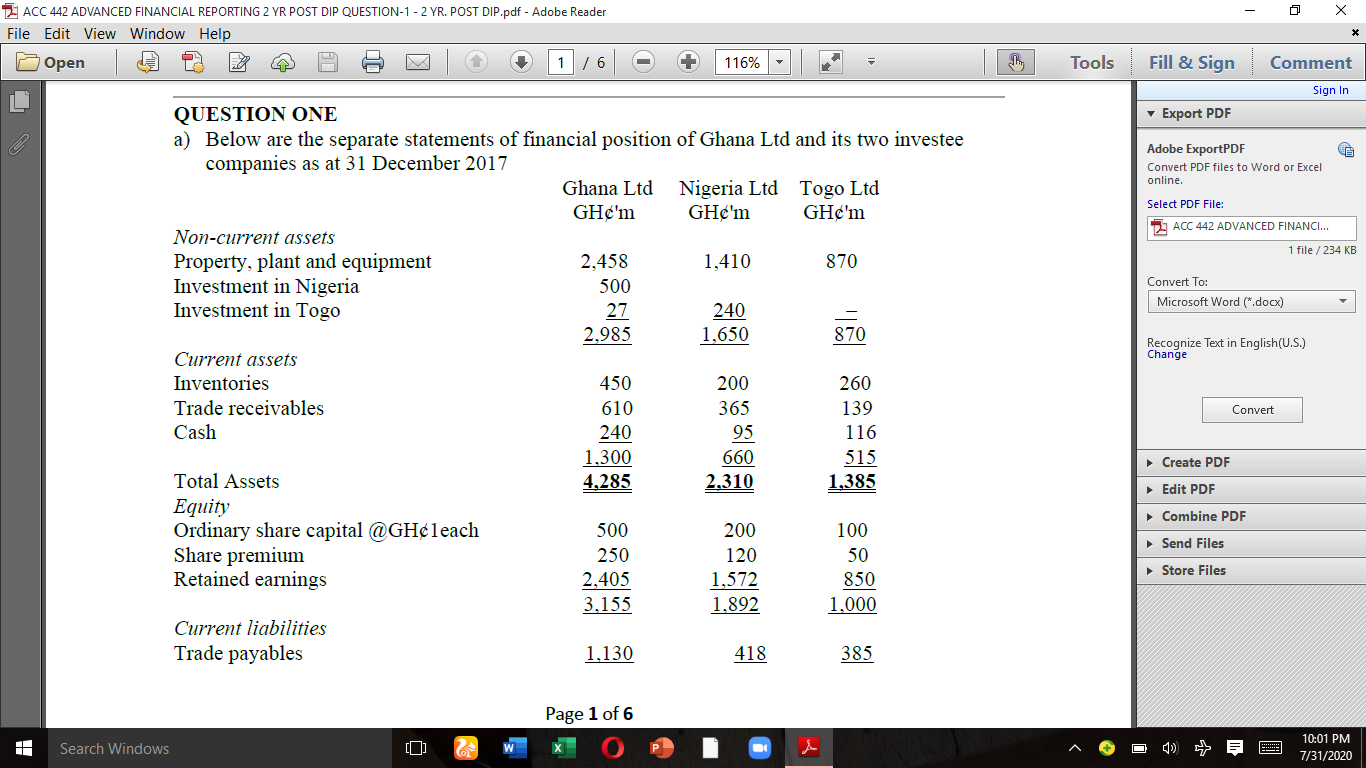
Task: Open the zoom percentage dropdown
Action: 777,61
